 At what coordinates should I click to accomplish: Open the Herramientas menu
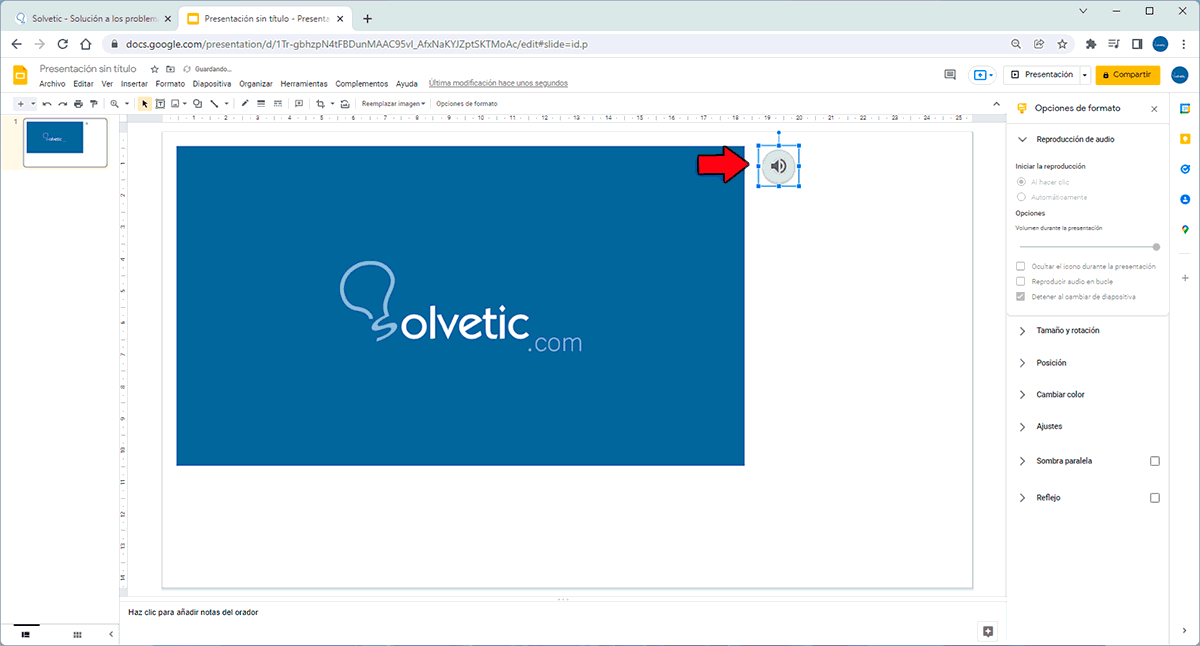[x=304, y=84]
